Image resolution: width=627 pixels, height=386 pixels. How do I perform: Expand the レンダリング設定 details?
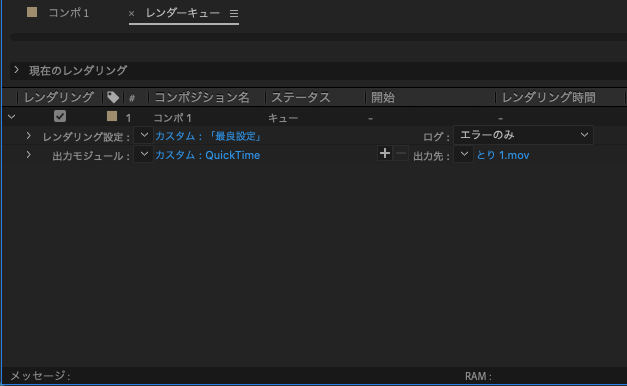click(28, 136)
